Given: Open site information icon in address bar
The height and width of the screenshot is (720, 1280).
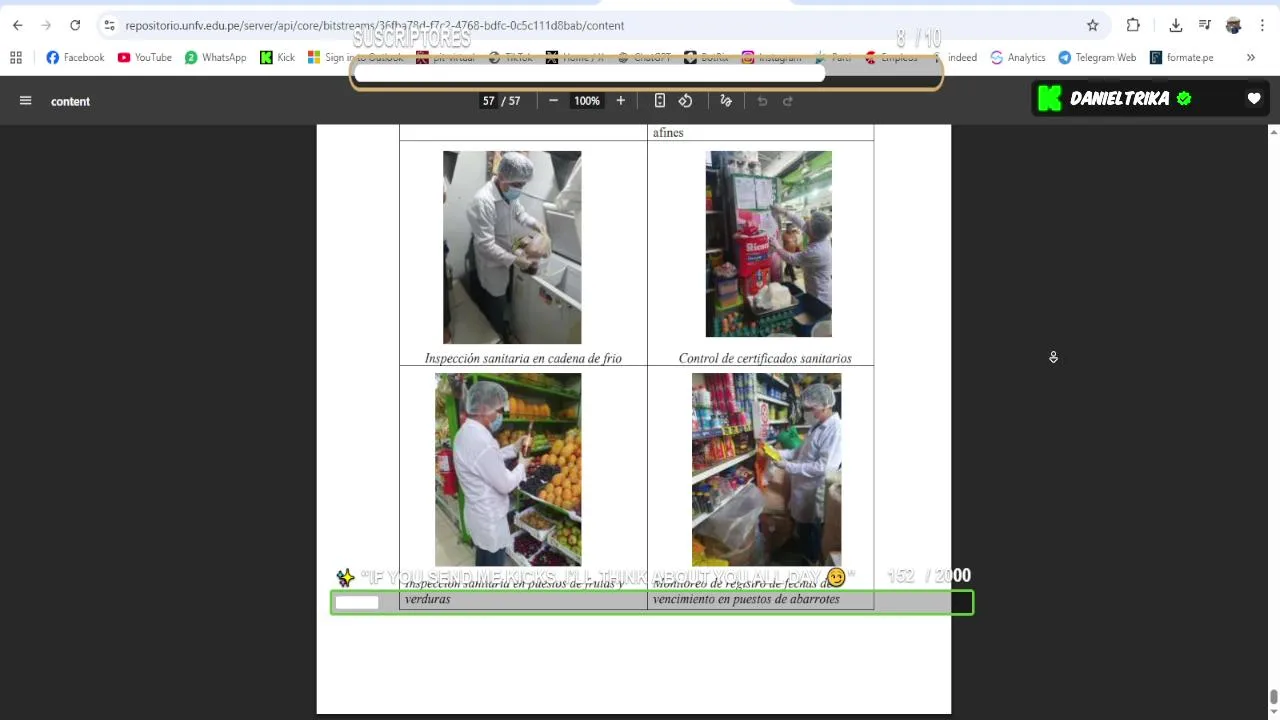Looking at the screenshot, I should (x=109, y=25).
